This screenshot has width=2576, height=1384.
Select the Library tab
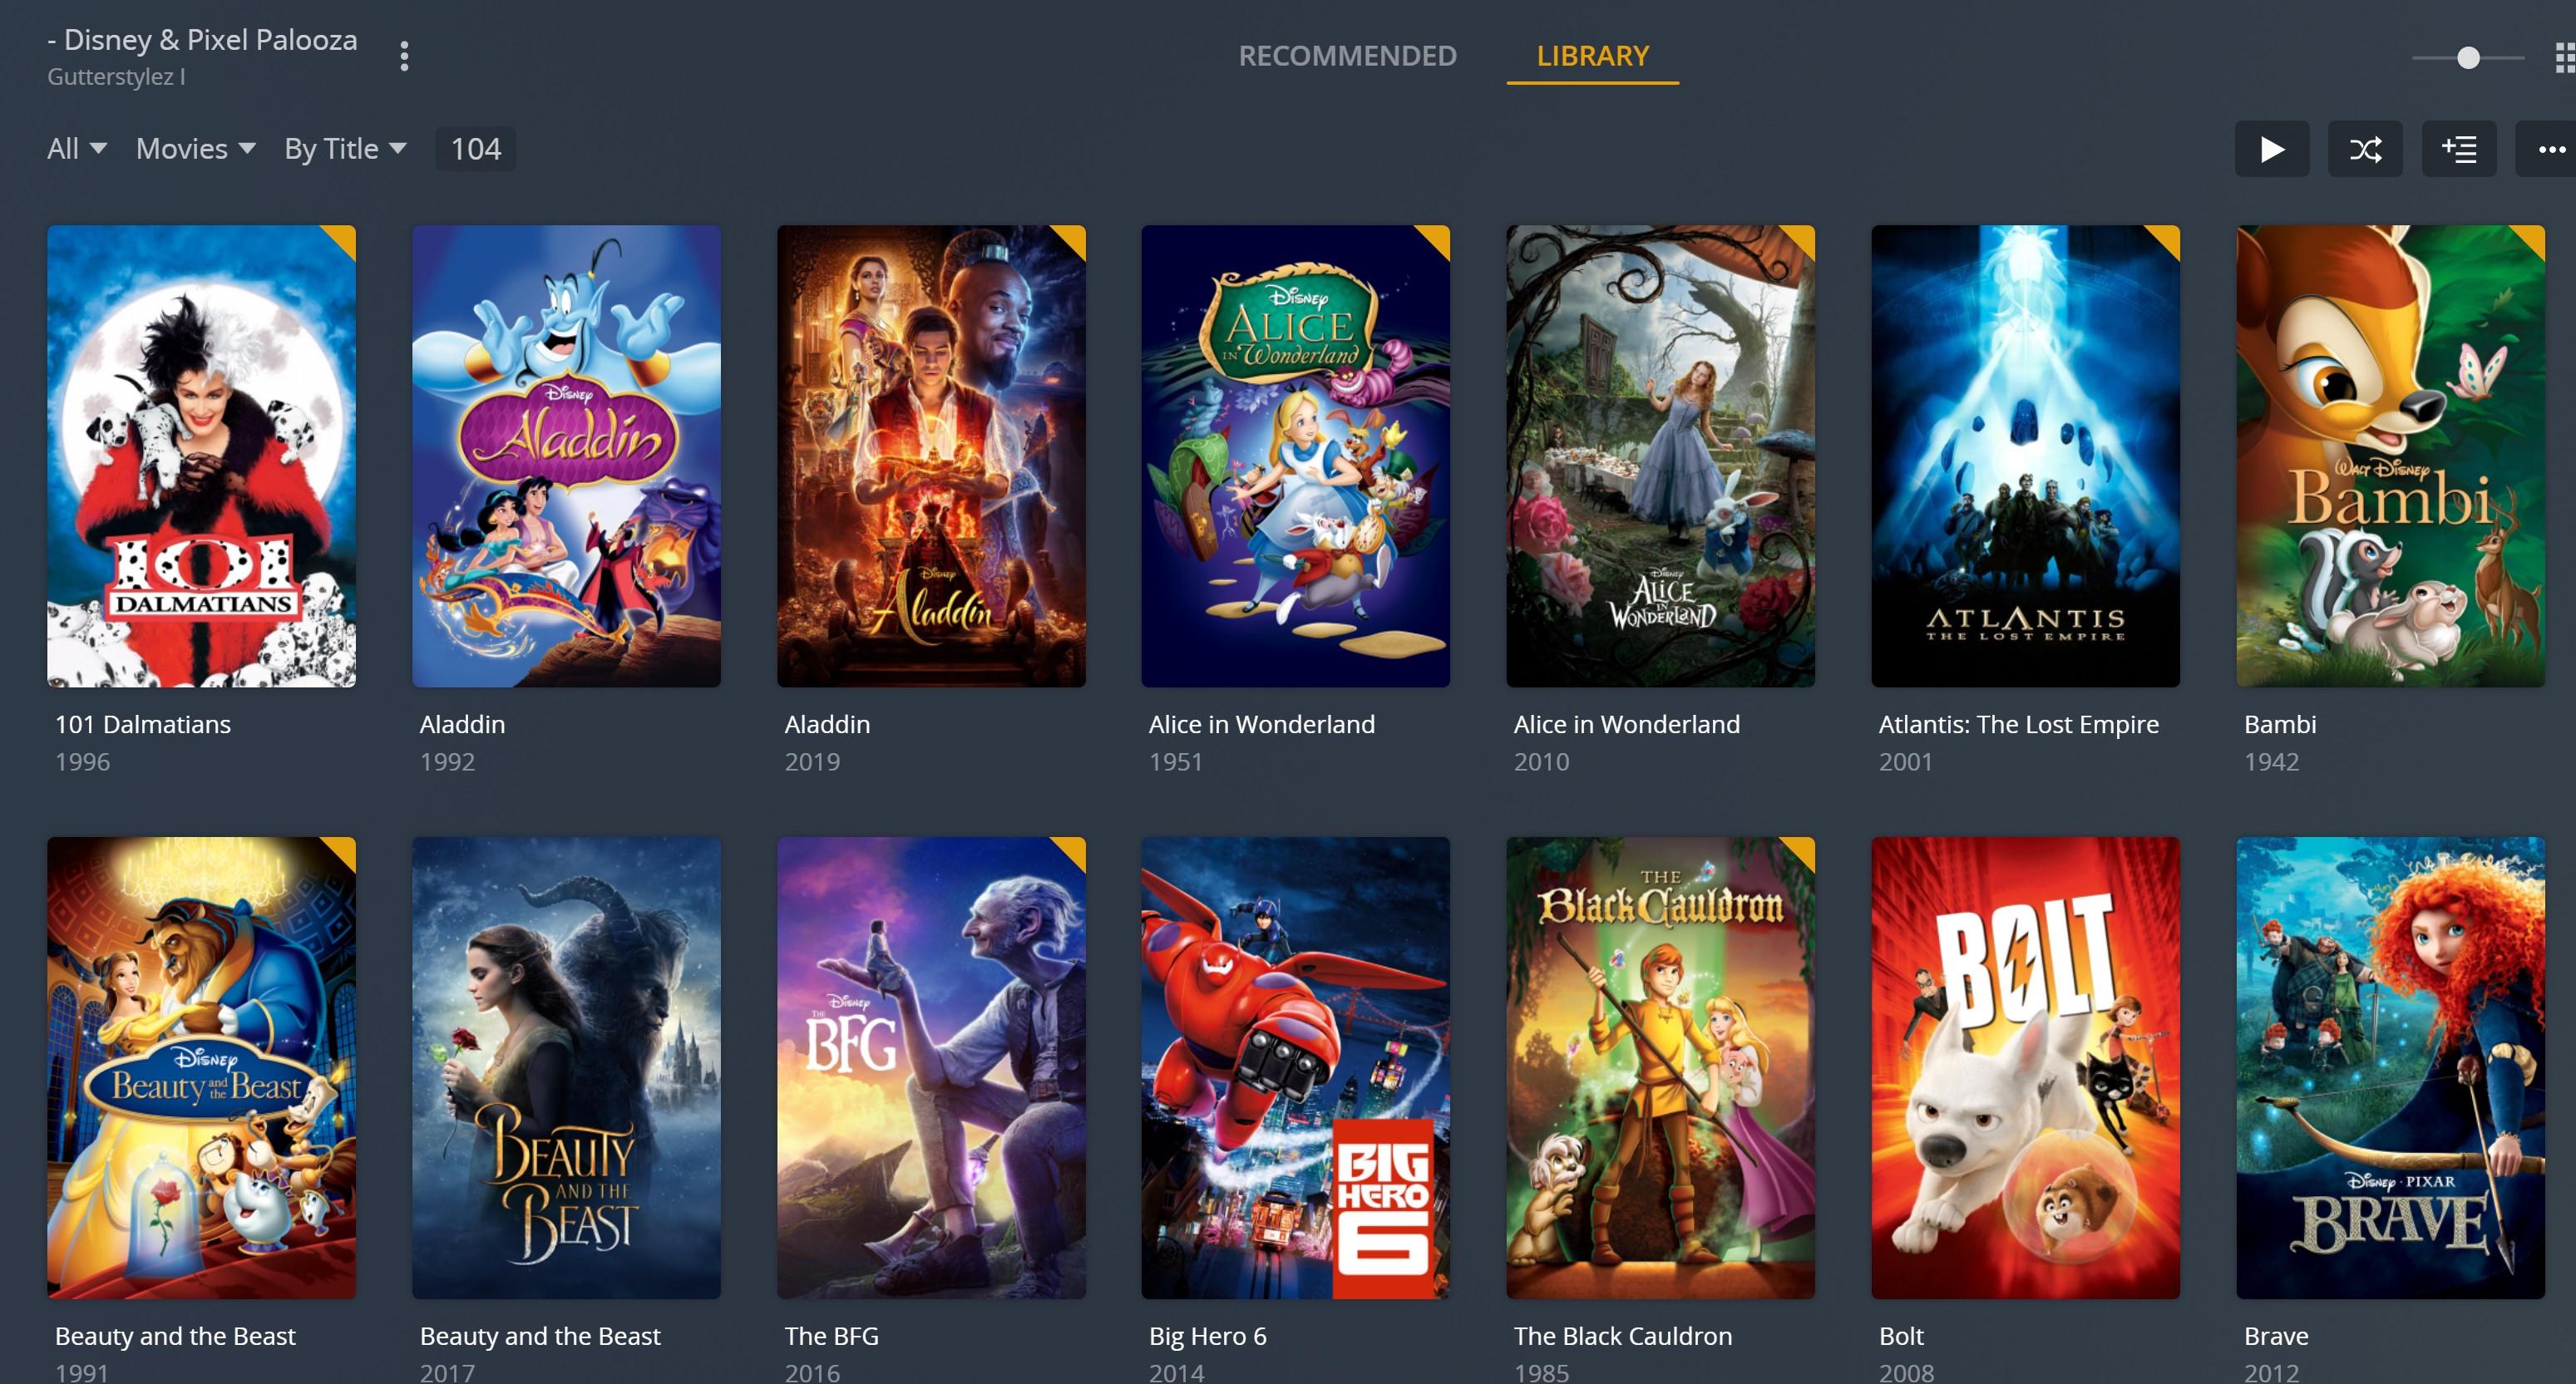(x=1592, y=56)
